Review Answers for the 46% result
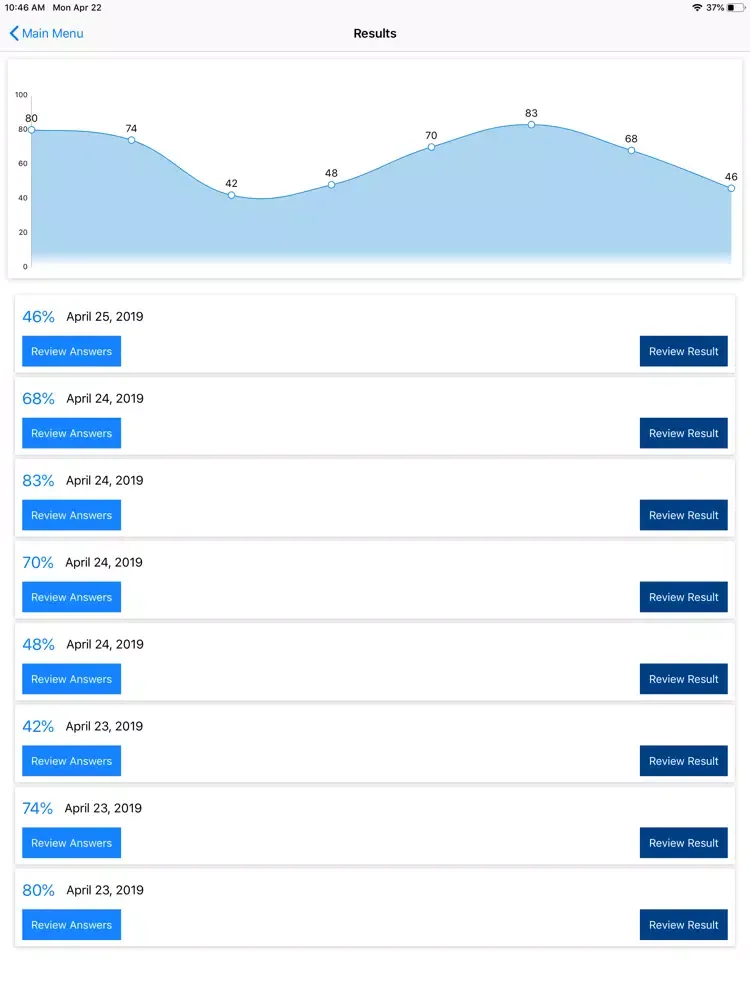 [x=71, y=351]
